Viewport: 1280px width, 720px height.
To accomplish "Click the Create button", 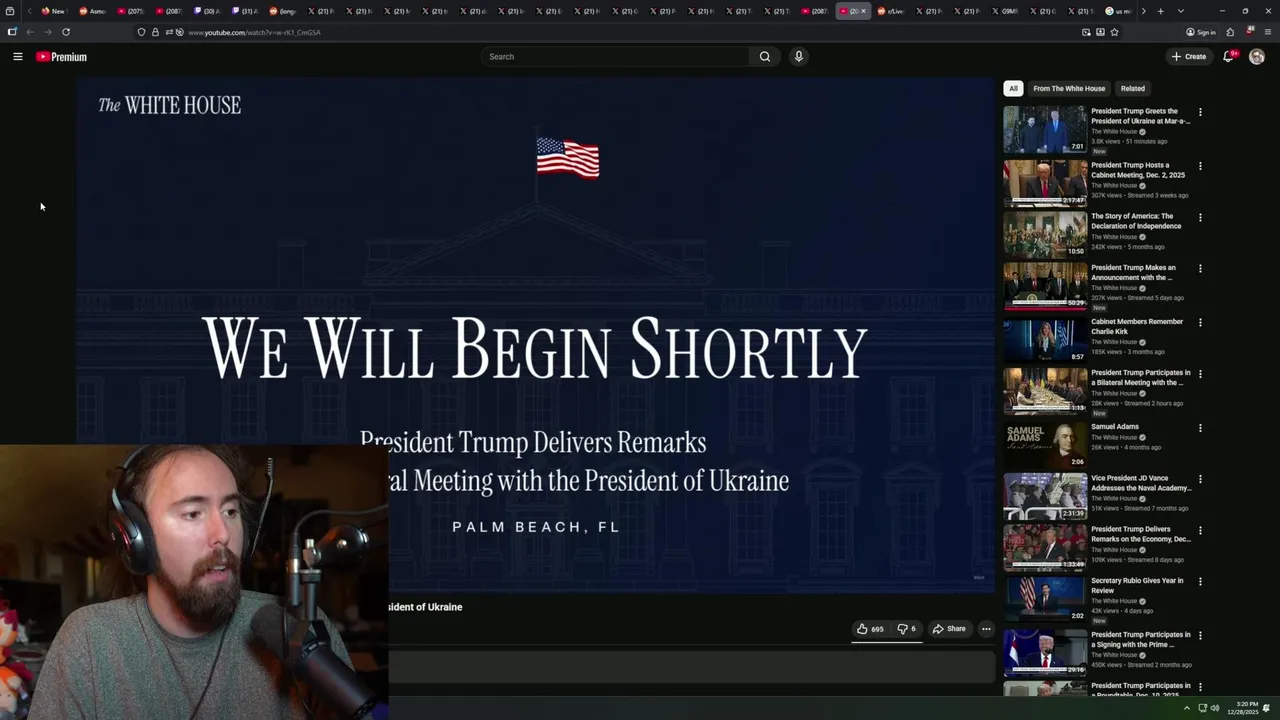I will [1189, 57].
